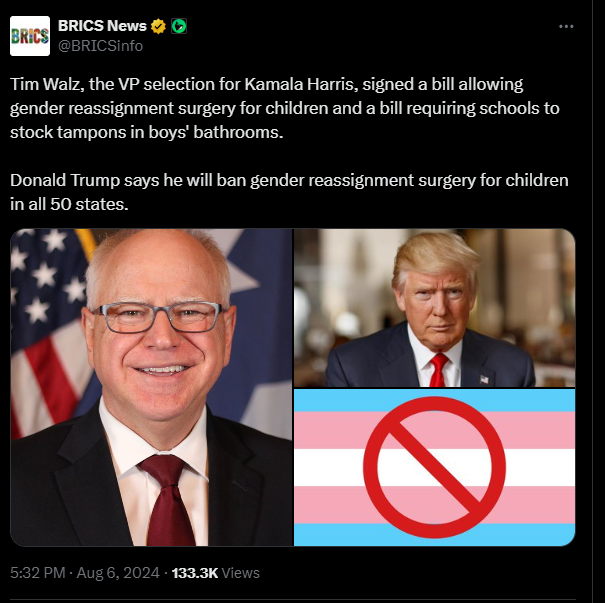The width and height of the screenshot is (605, 603).
Task: Click the gold verified checkmark badge
Action: tap(158, 26)
